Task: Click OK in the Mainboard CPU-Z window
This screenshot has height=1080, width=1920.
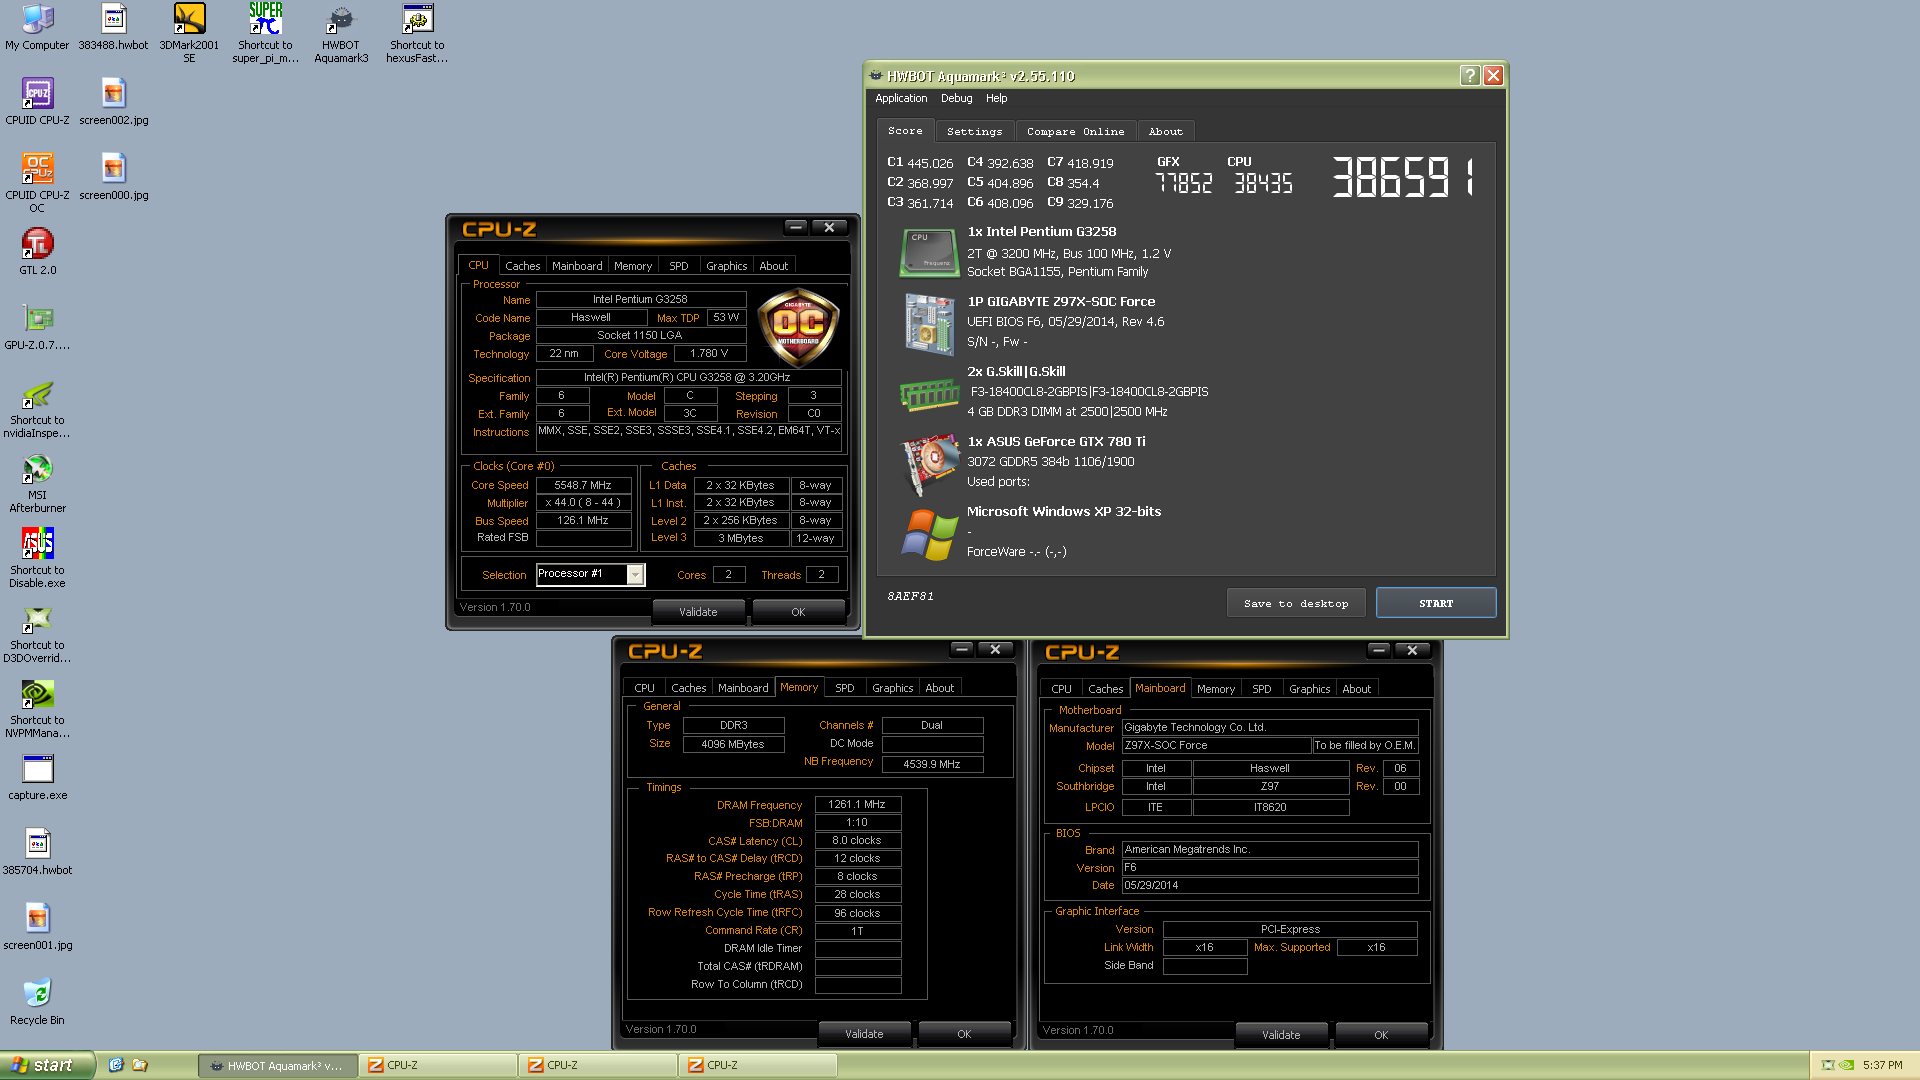Action: pos(1381,1035)
